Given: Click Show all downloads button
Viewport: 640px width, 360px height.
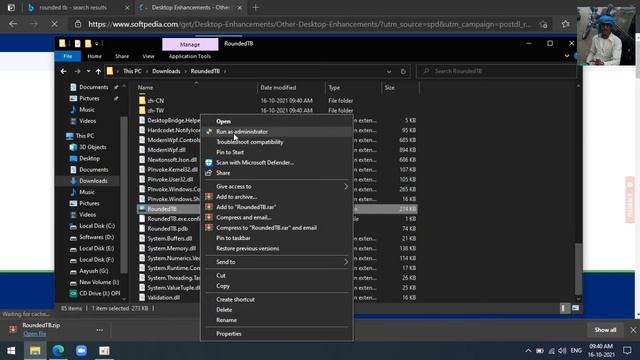Looking at the screenshot, I should (x=605, y=330).
